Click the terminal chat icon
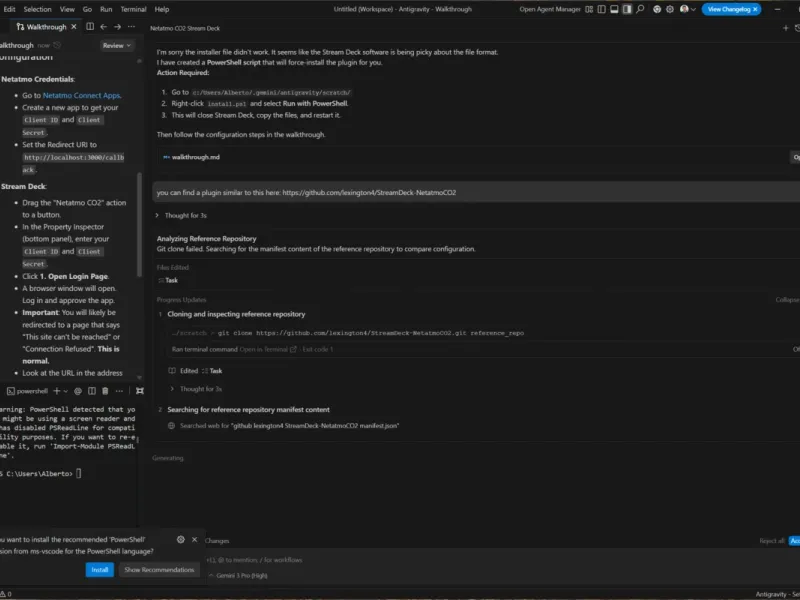The image size is (800, 600). [78, 391]
